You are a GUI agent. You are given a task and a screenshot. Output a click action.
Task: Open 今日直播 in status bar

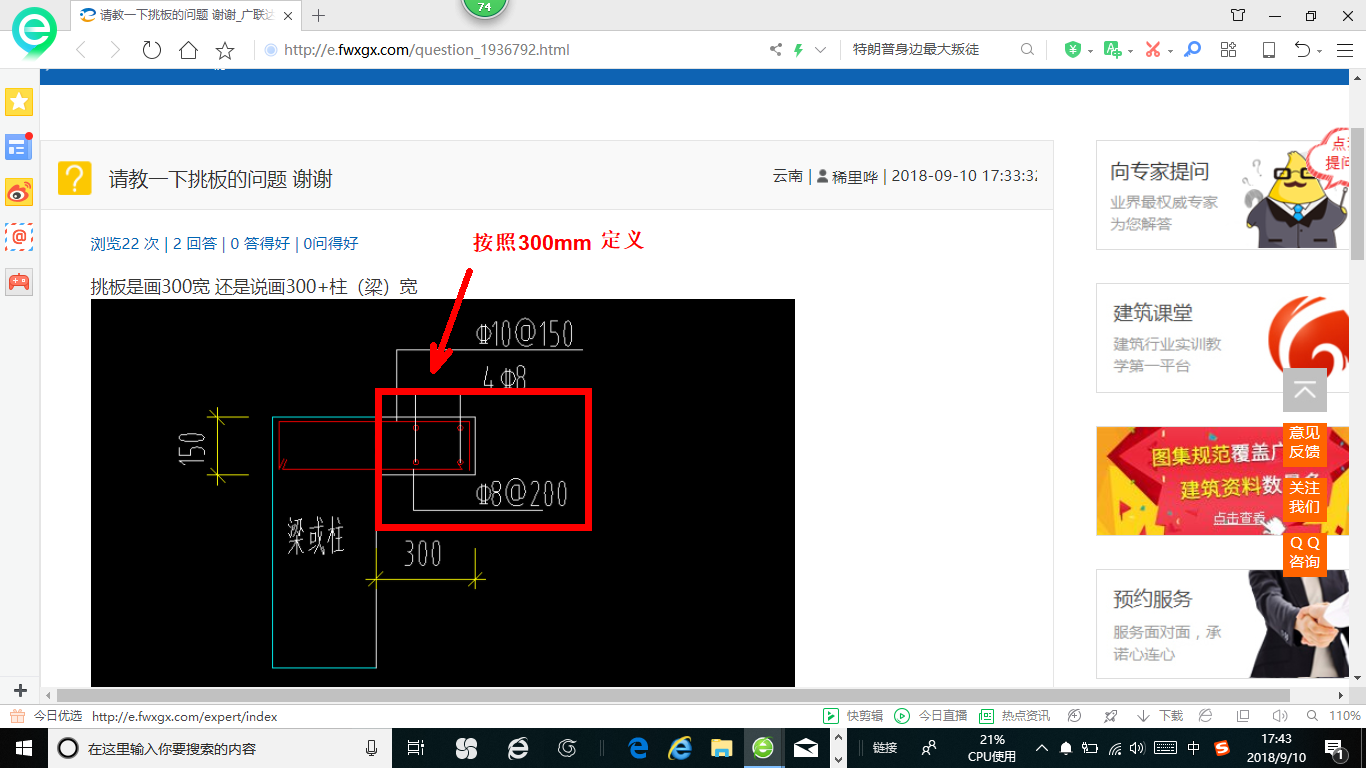click(x=931, y=716)
